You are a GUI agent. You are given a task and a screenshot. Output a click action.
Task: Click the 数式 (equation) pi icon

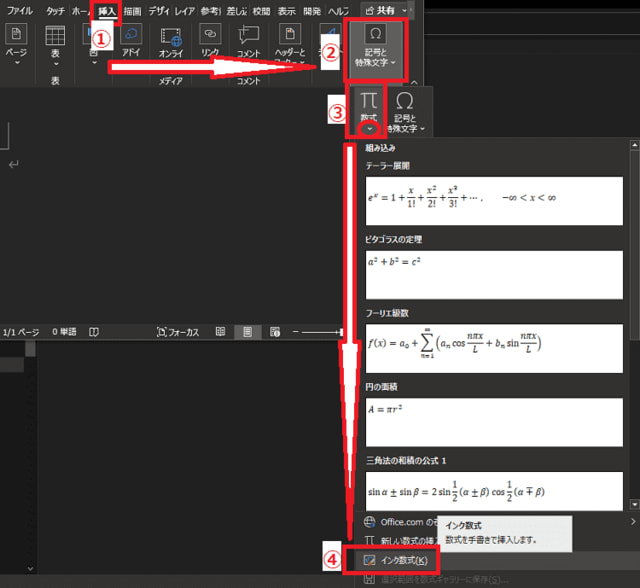pyautogui.click(x=369, y=101)
